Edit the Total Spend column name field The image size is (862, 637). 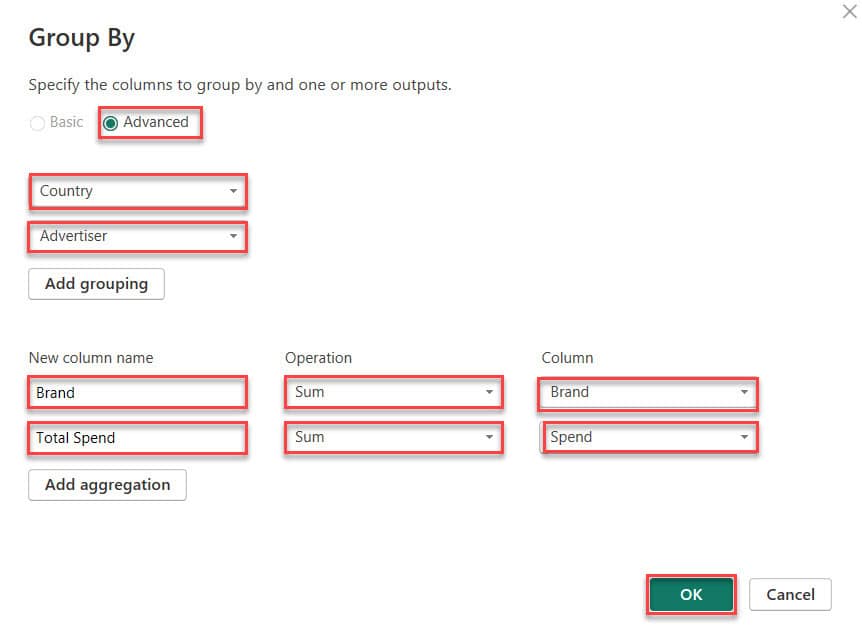pos(137,437)
